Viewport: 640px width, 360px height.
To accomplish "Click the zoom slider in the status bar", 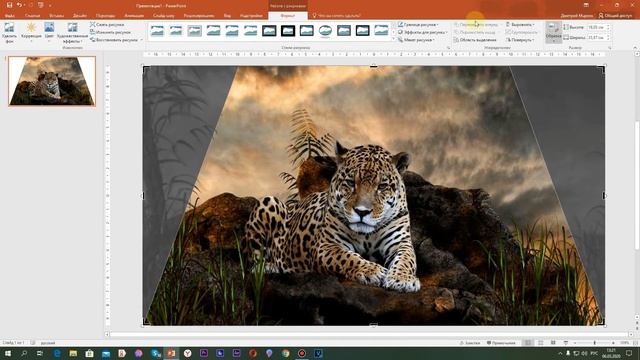I will (594, 343).
